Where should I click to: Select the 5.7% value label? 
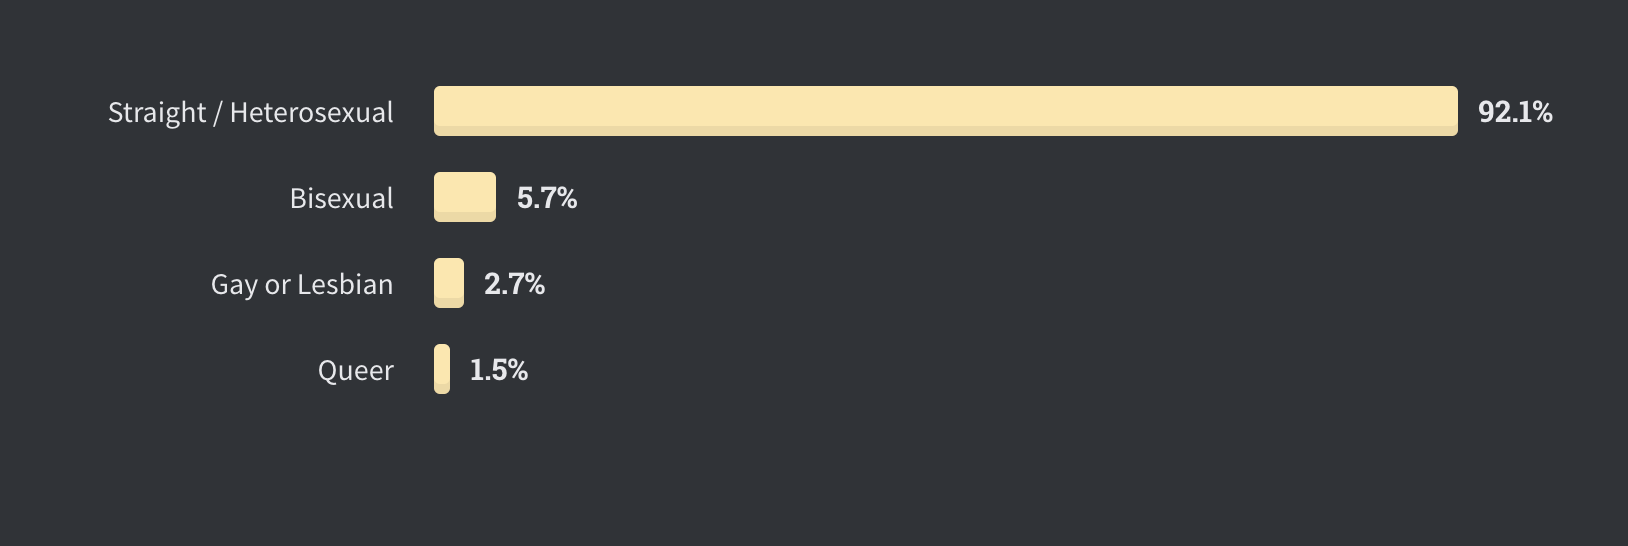tap(547, 198)
